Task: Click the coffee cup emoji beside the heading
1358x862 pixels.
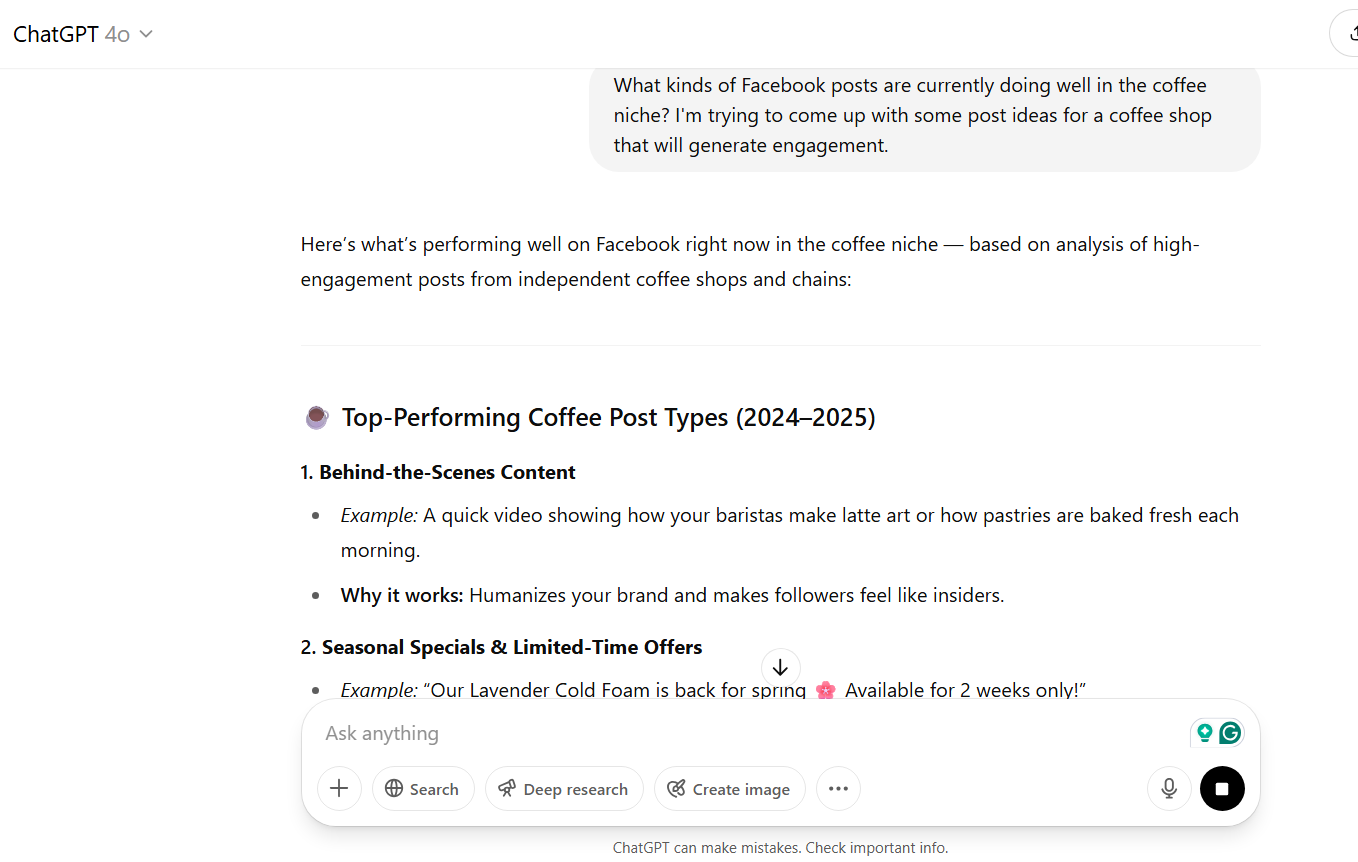Action: point(316,417)
